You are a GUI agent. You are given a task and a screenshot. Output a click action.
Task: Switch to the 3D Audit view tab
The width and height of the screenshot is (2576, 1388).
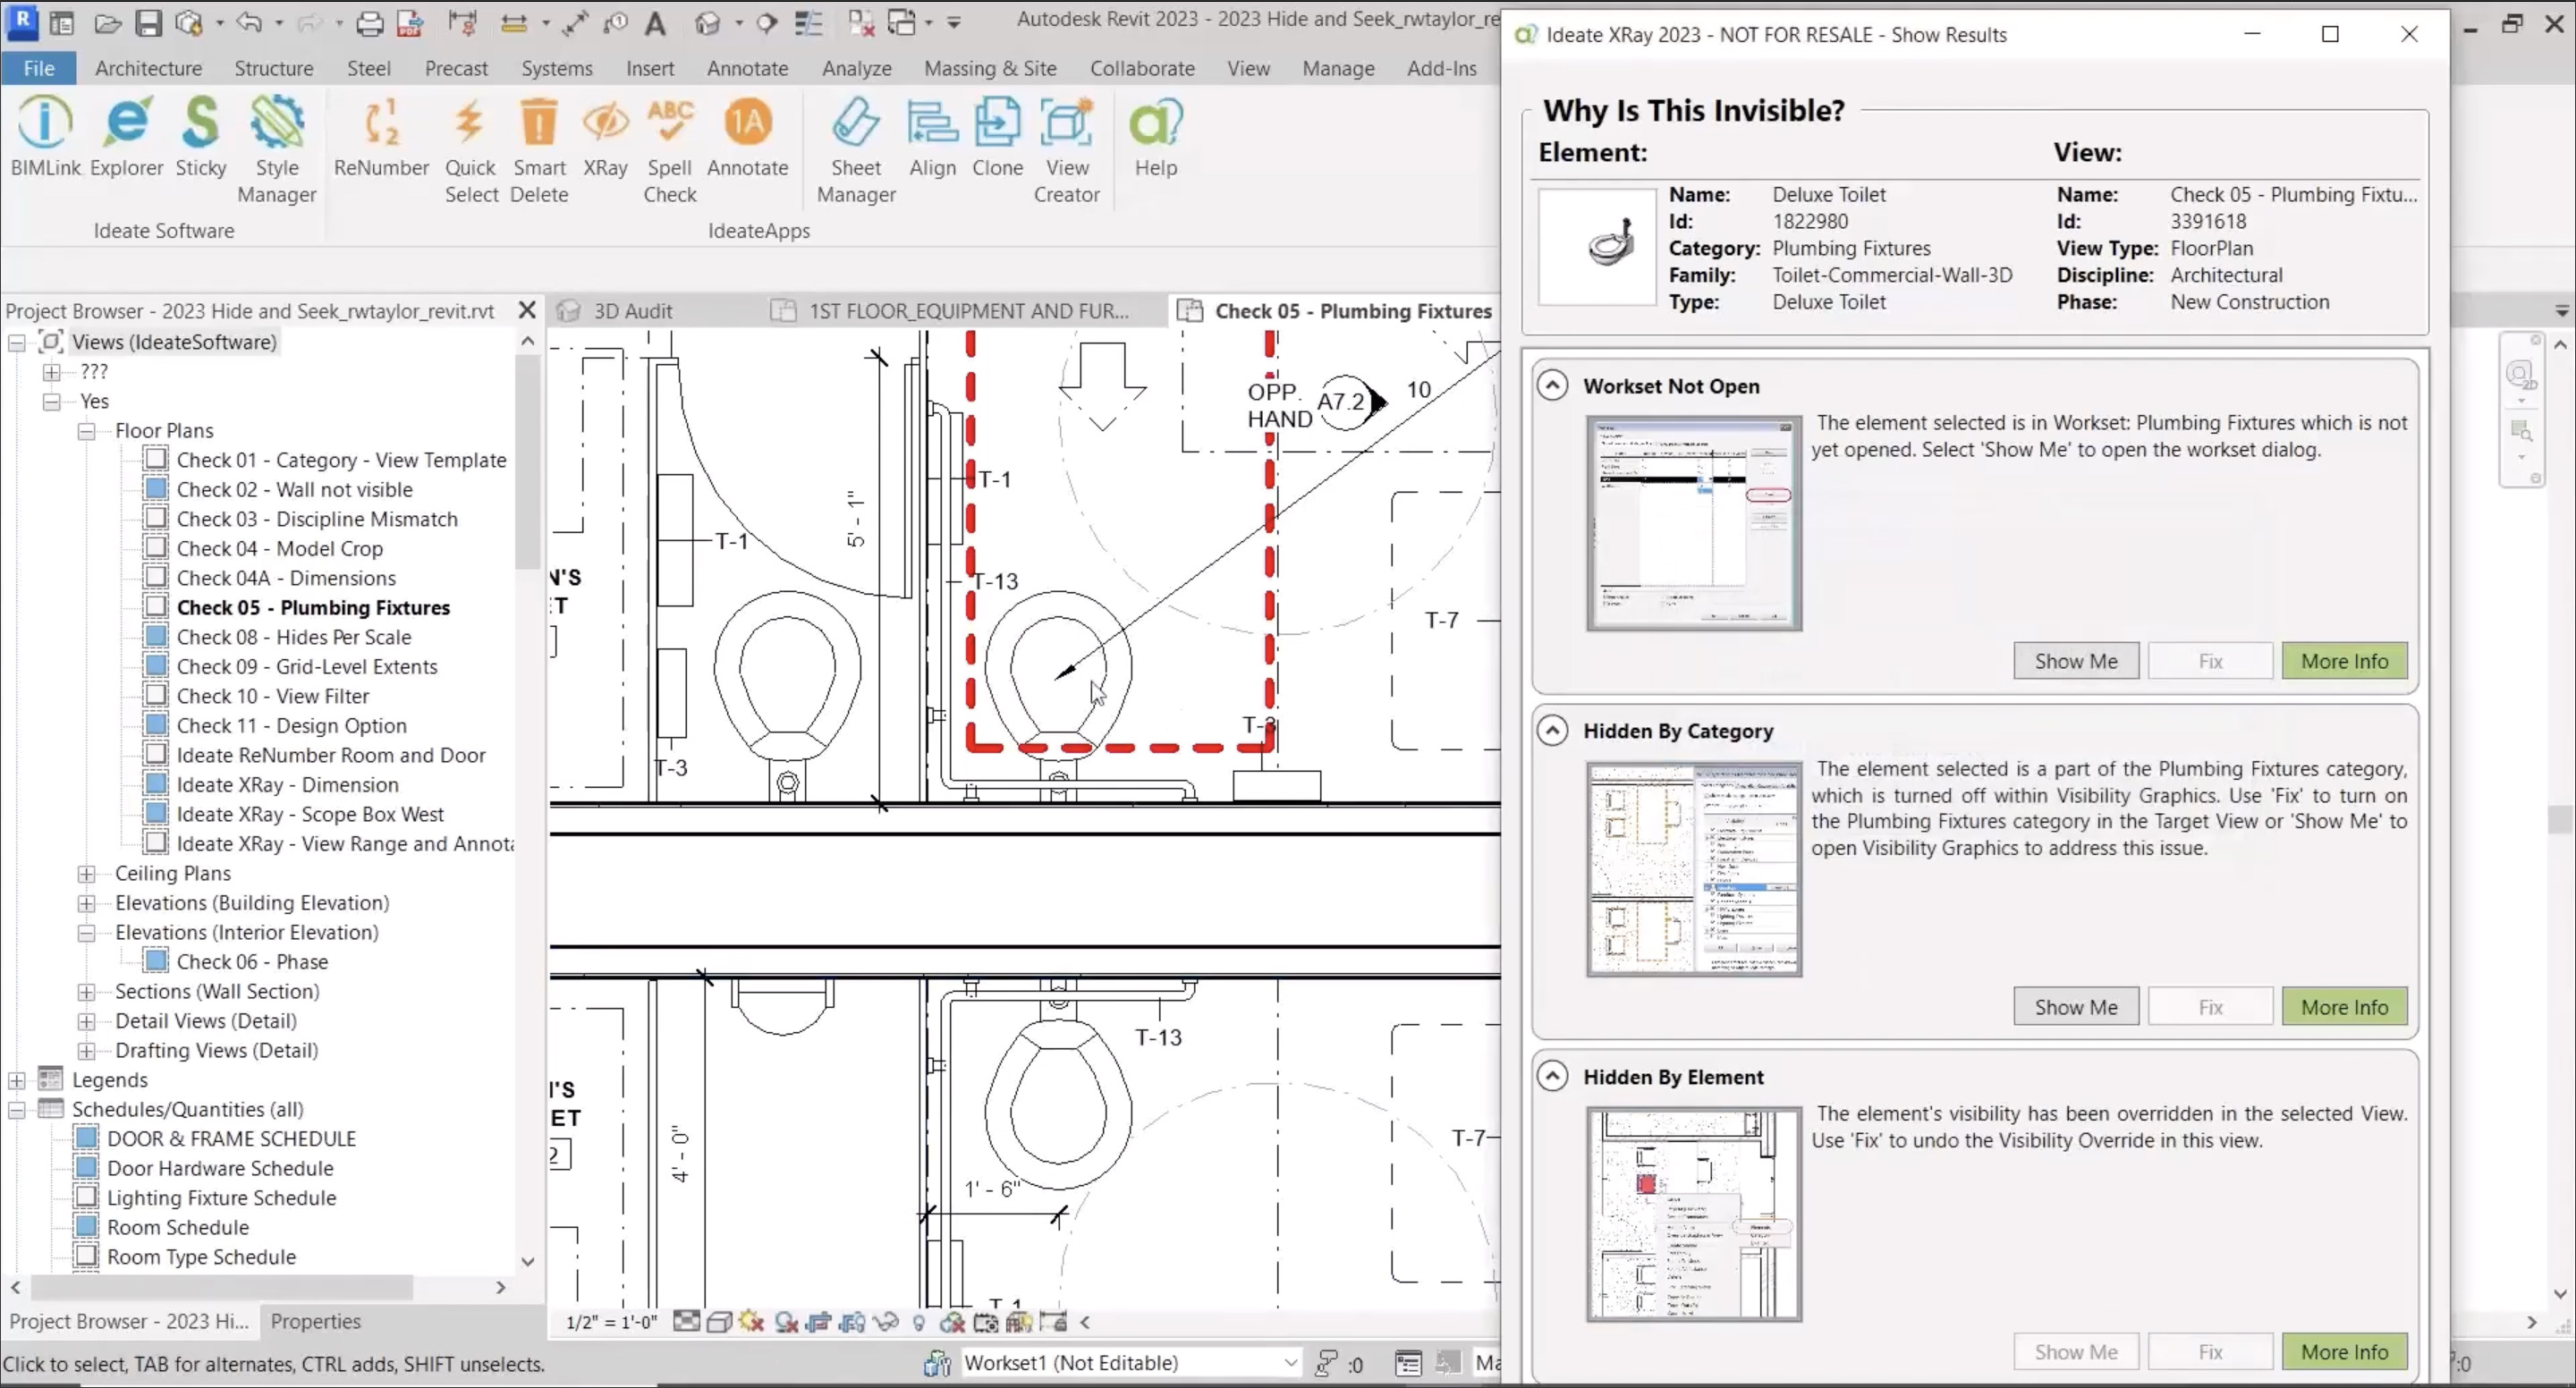point(632,311)
